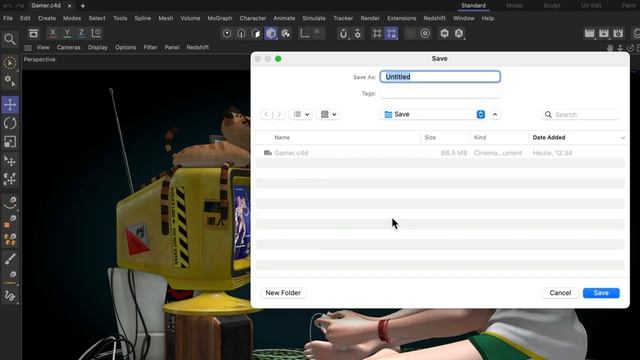Sort files by Size column
Screen dimensions: 640x360
click(430, 138)
